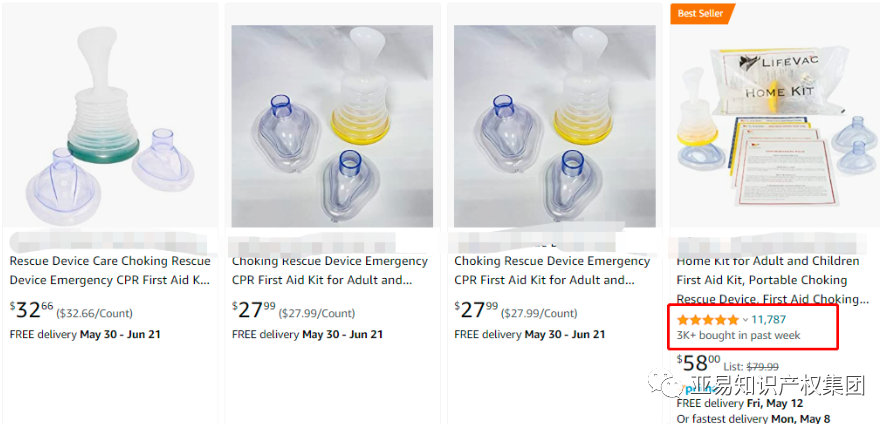Click the ($32.66/Count) unit price text

point(94,313)
